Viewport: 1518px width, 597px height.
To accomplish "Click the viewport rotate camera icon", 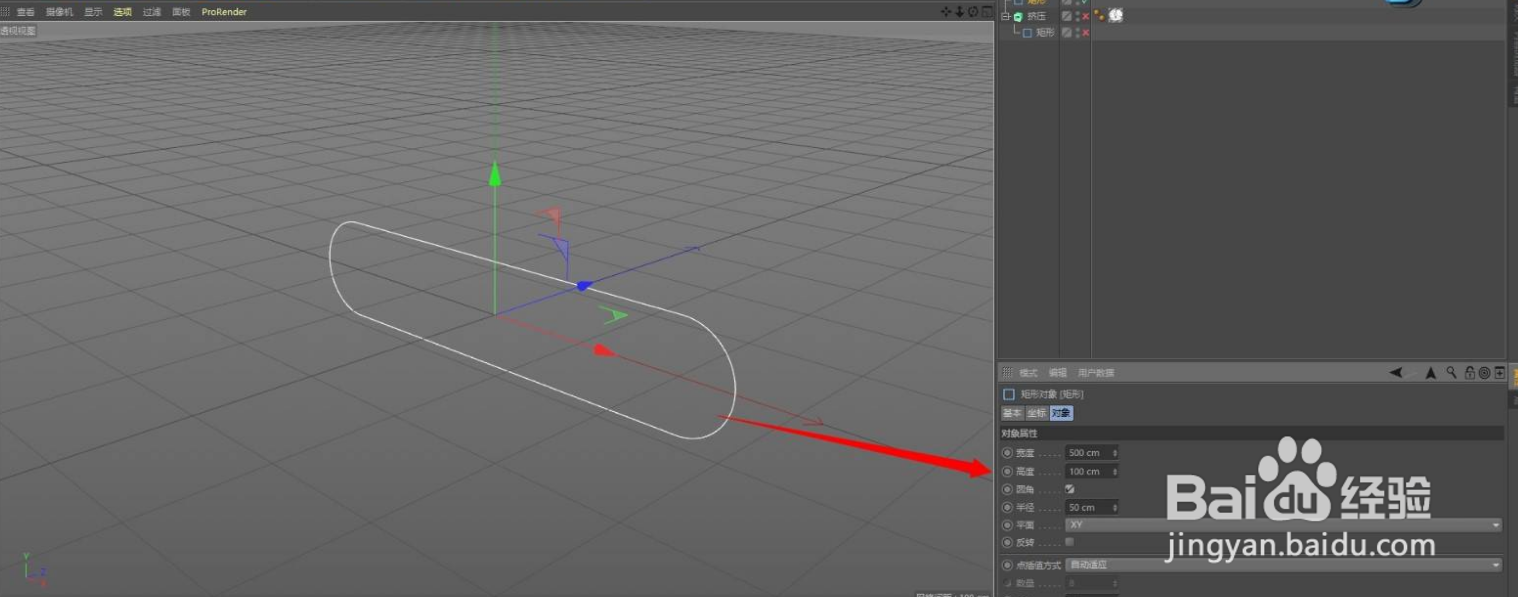I will 973,12.
